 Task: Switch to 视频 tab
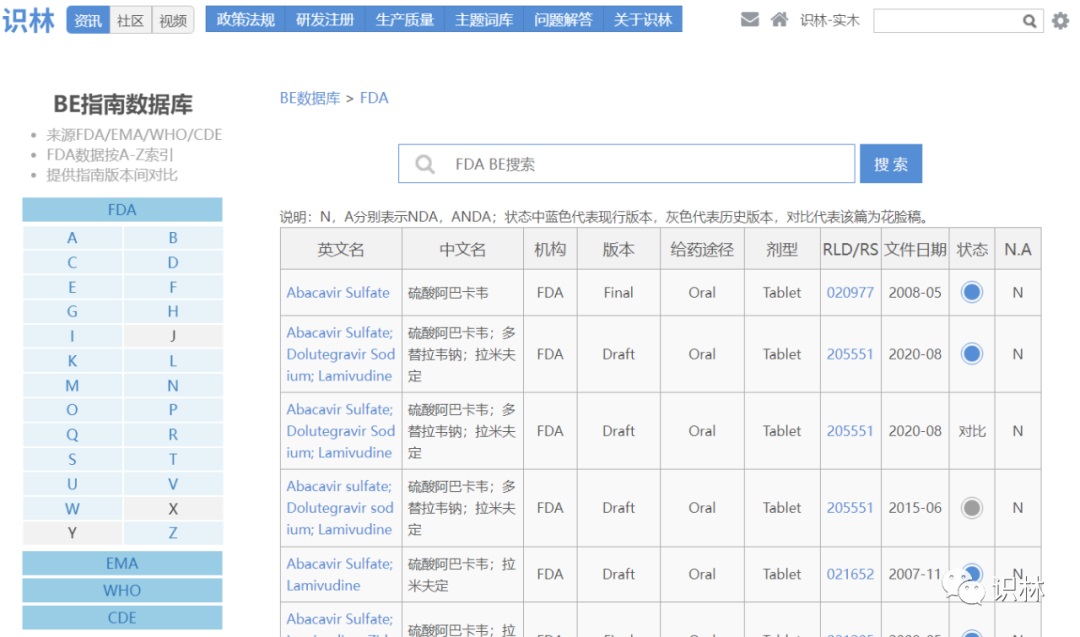[x=173, y=20]
